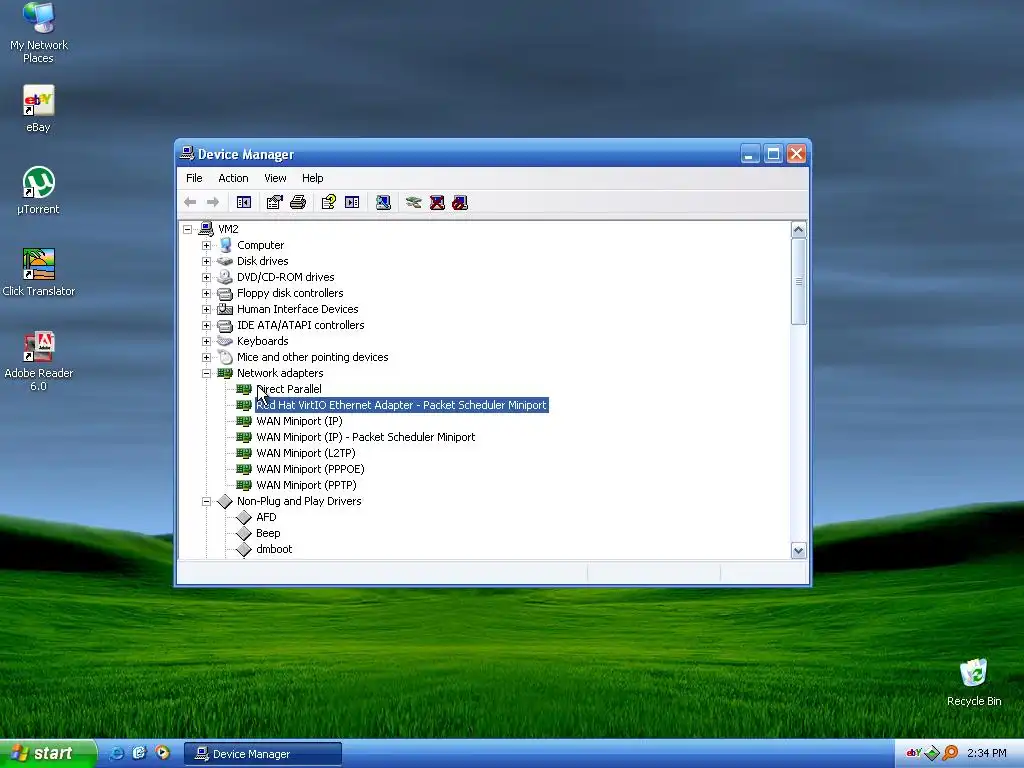Select the Click Translator desktop shortcut
Screen dimensions: 1024x768
39,272
